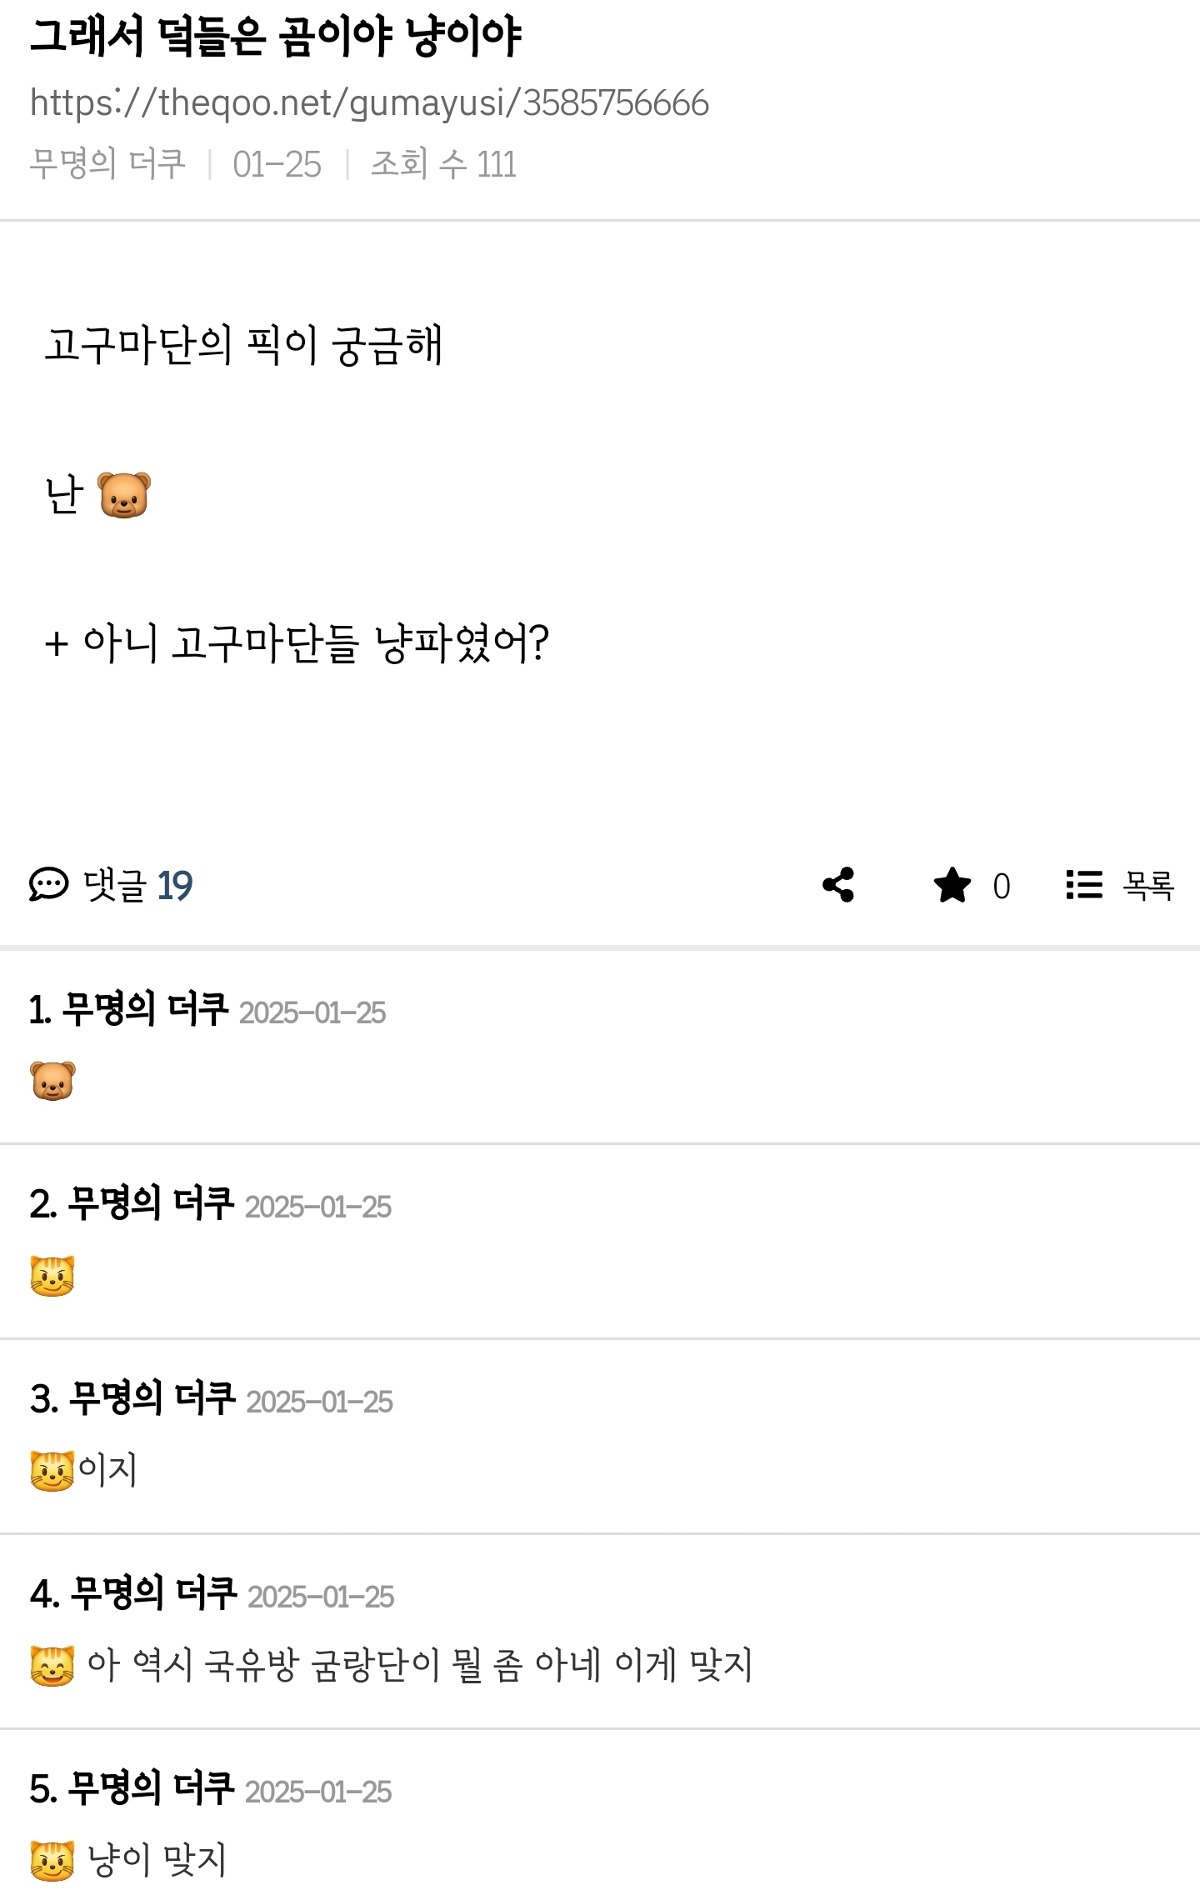Select comment 1 author 무명의 더쿠
The width and height of the screenshot is (1200, 1900).
tap(145, 1010)
